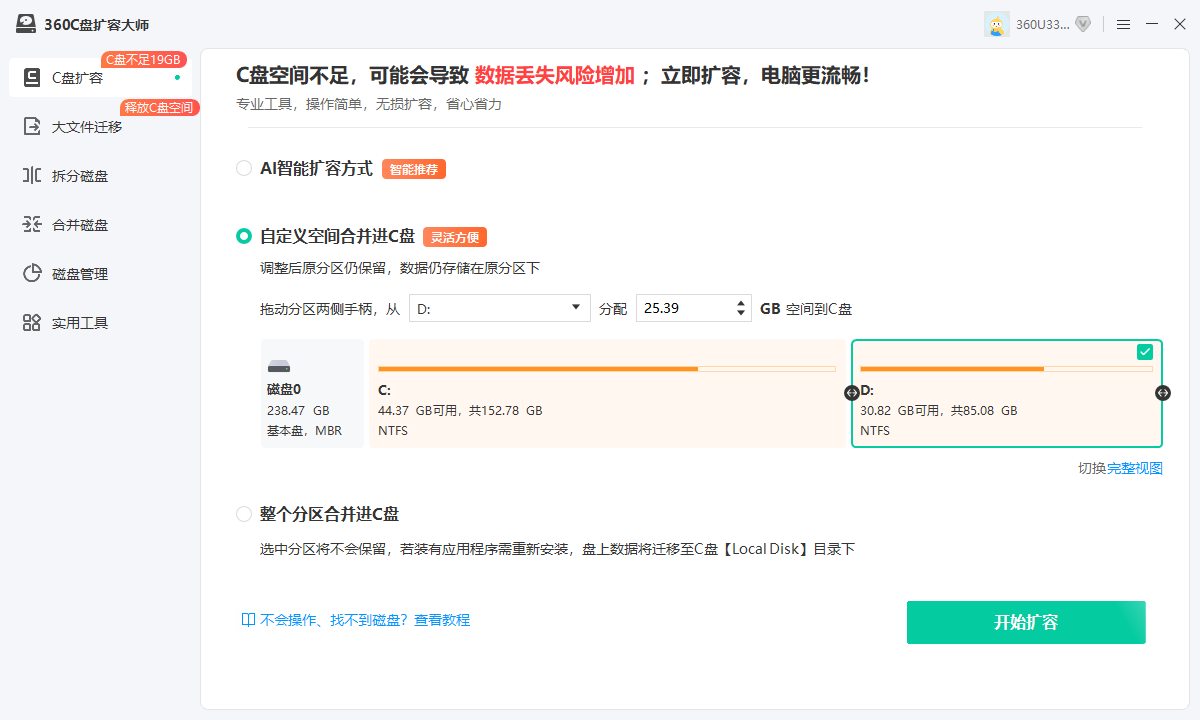Image resolution: width=1200 pixels, height=720 pixels.
Task: Open the hamburger main menu
Action: coord(1124,24)
